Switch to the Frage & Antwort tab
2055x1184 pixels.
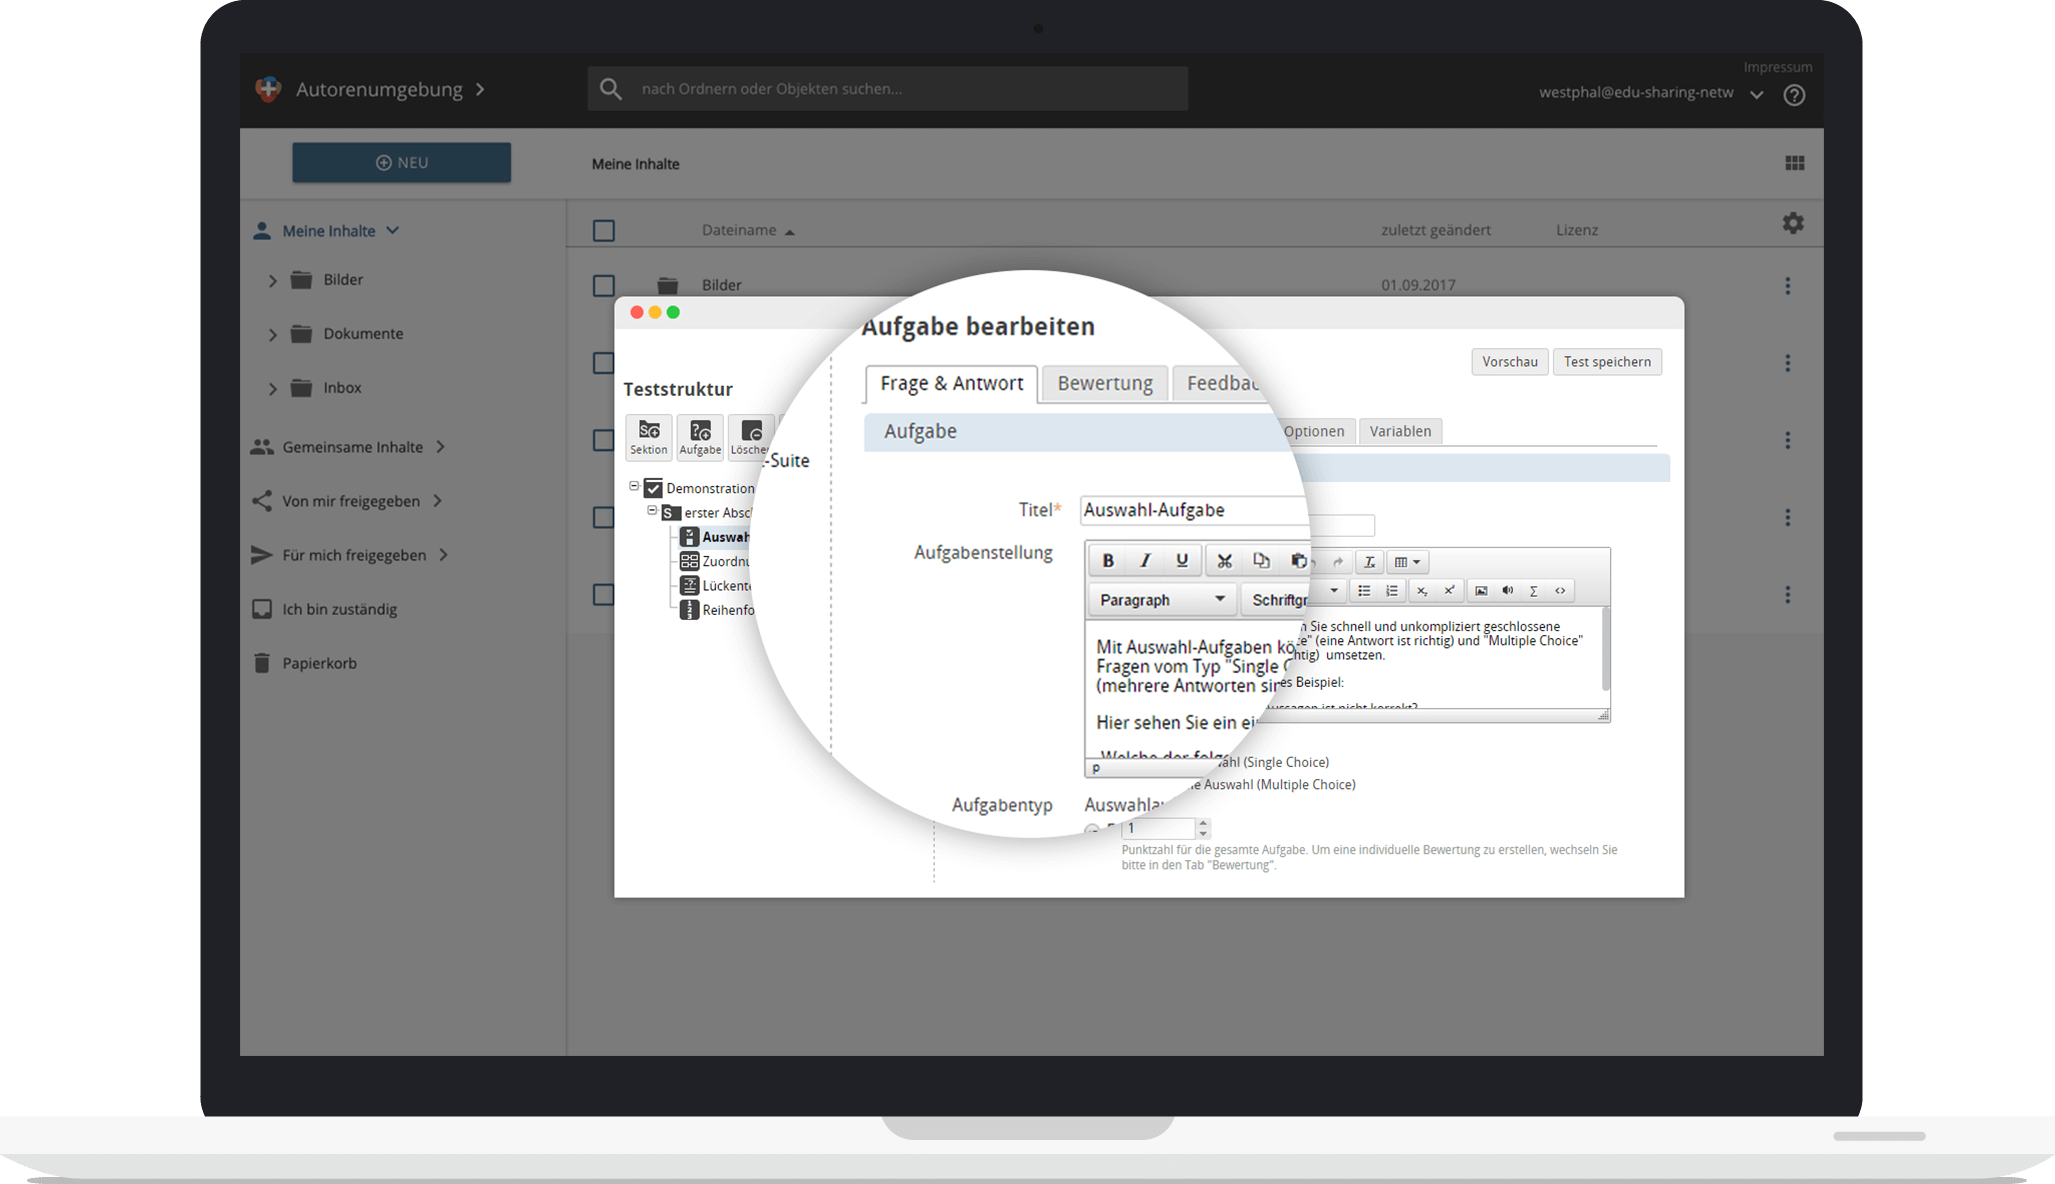click(x=951, y=383)
